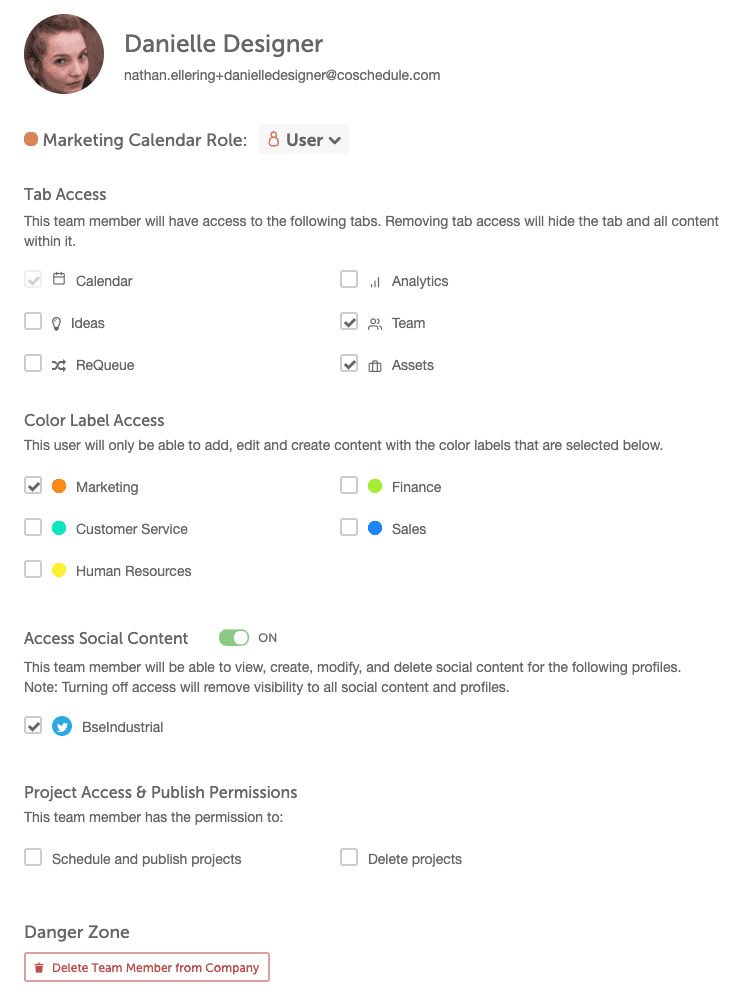Image resolution: width=748 pixels, height=998 pixels.
Task: Enable the Delete projects permission checkbox
Action: point(349,858)
